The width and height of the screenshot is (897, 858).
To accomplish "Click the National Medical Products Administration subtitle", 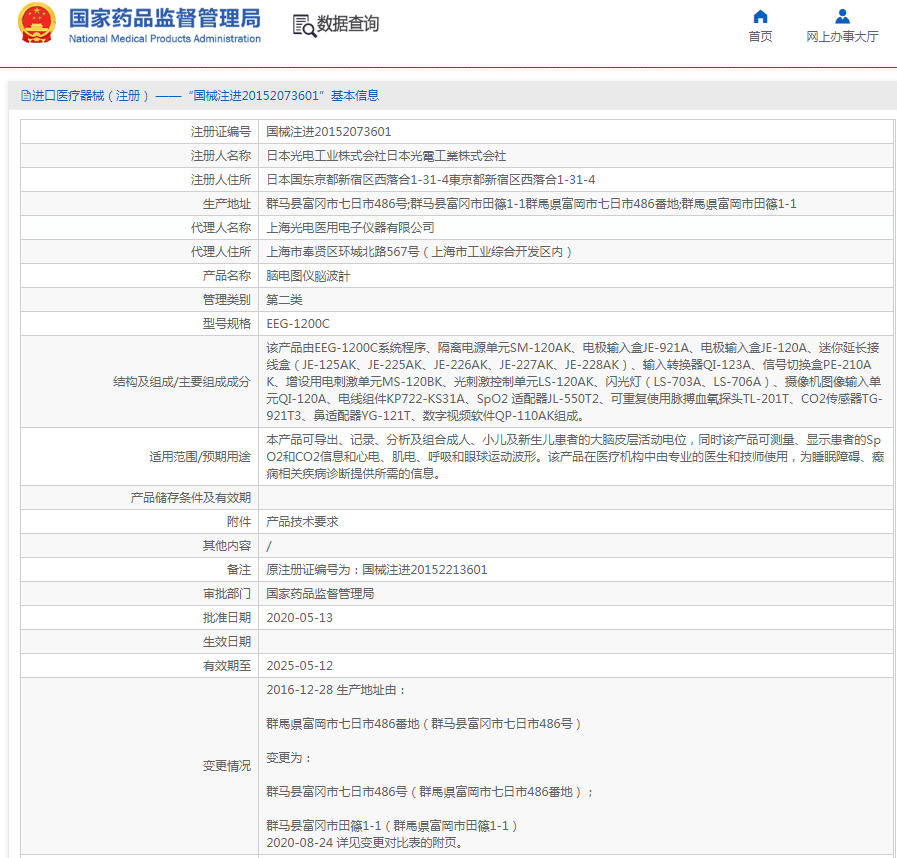I will (x=164, y=39).
